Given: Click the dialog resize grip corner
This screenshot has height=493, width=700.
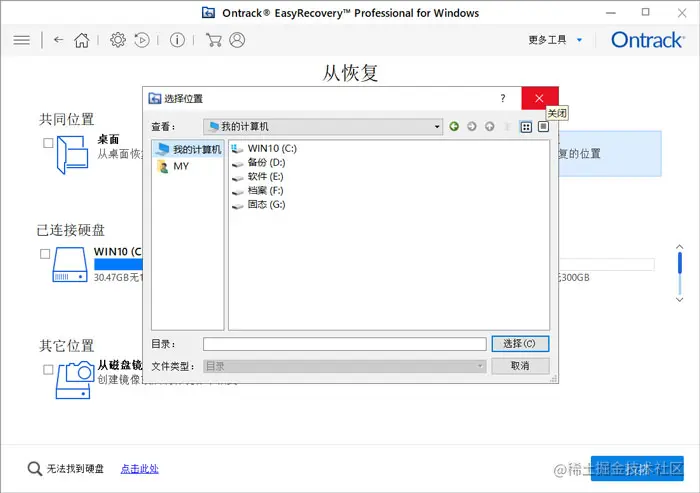Looking at the screenshot, I should point(554,379).
